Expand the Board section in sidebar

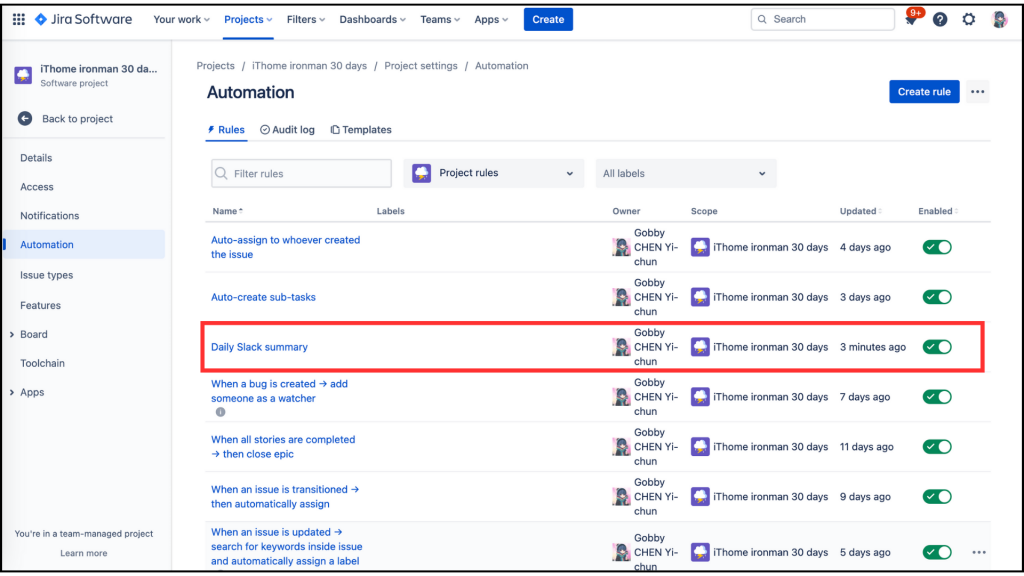[x=12, y=334]
